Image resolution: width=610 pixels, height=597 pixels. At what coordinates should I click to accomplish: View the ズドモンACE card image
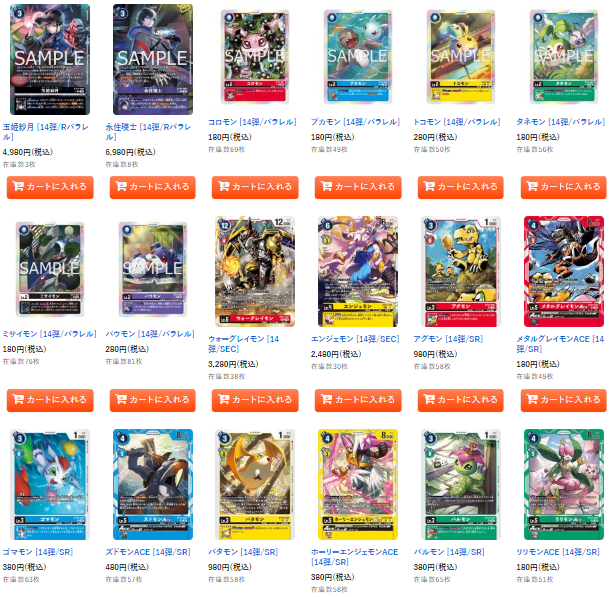[153, 484]
